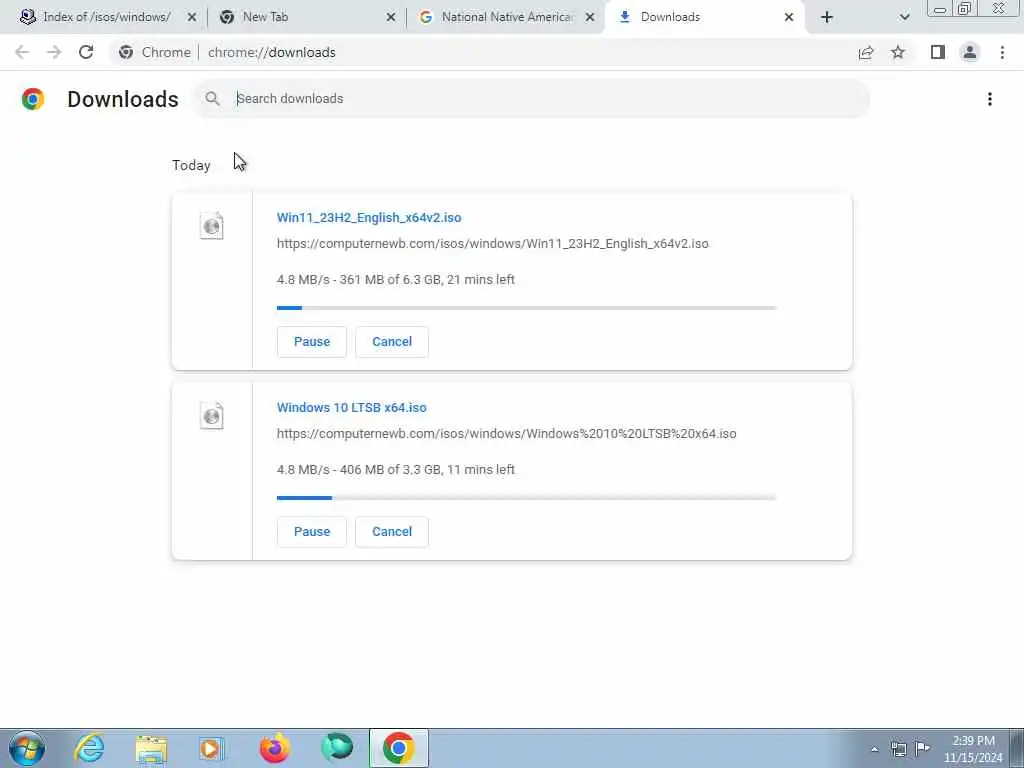The height and width of the screenshot is (768, 1024).
Task: Close the Index of /isos/windows/ tab
Action: pos(192,17)
